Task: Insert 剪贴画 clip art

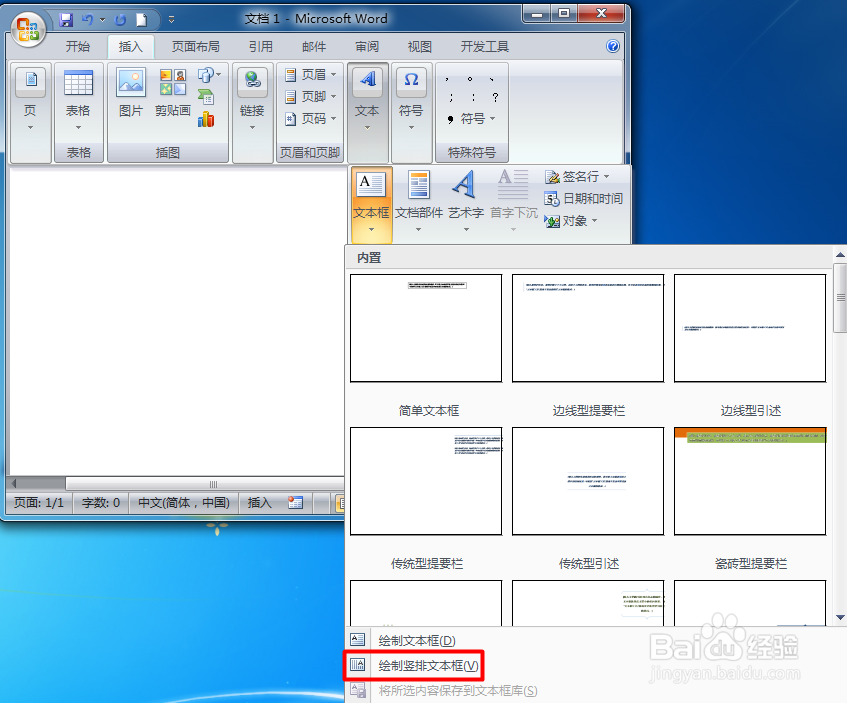Action: click(x=173, y=93)
